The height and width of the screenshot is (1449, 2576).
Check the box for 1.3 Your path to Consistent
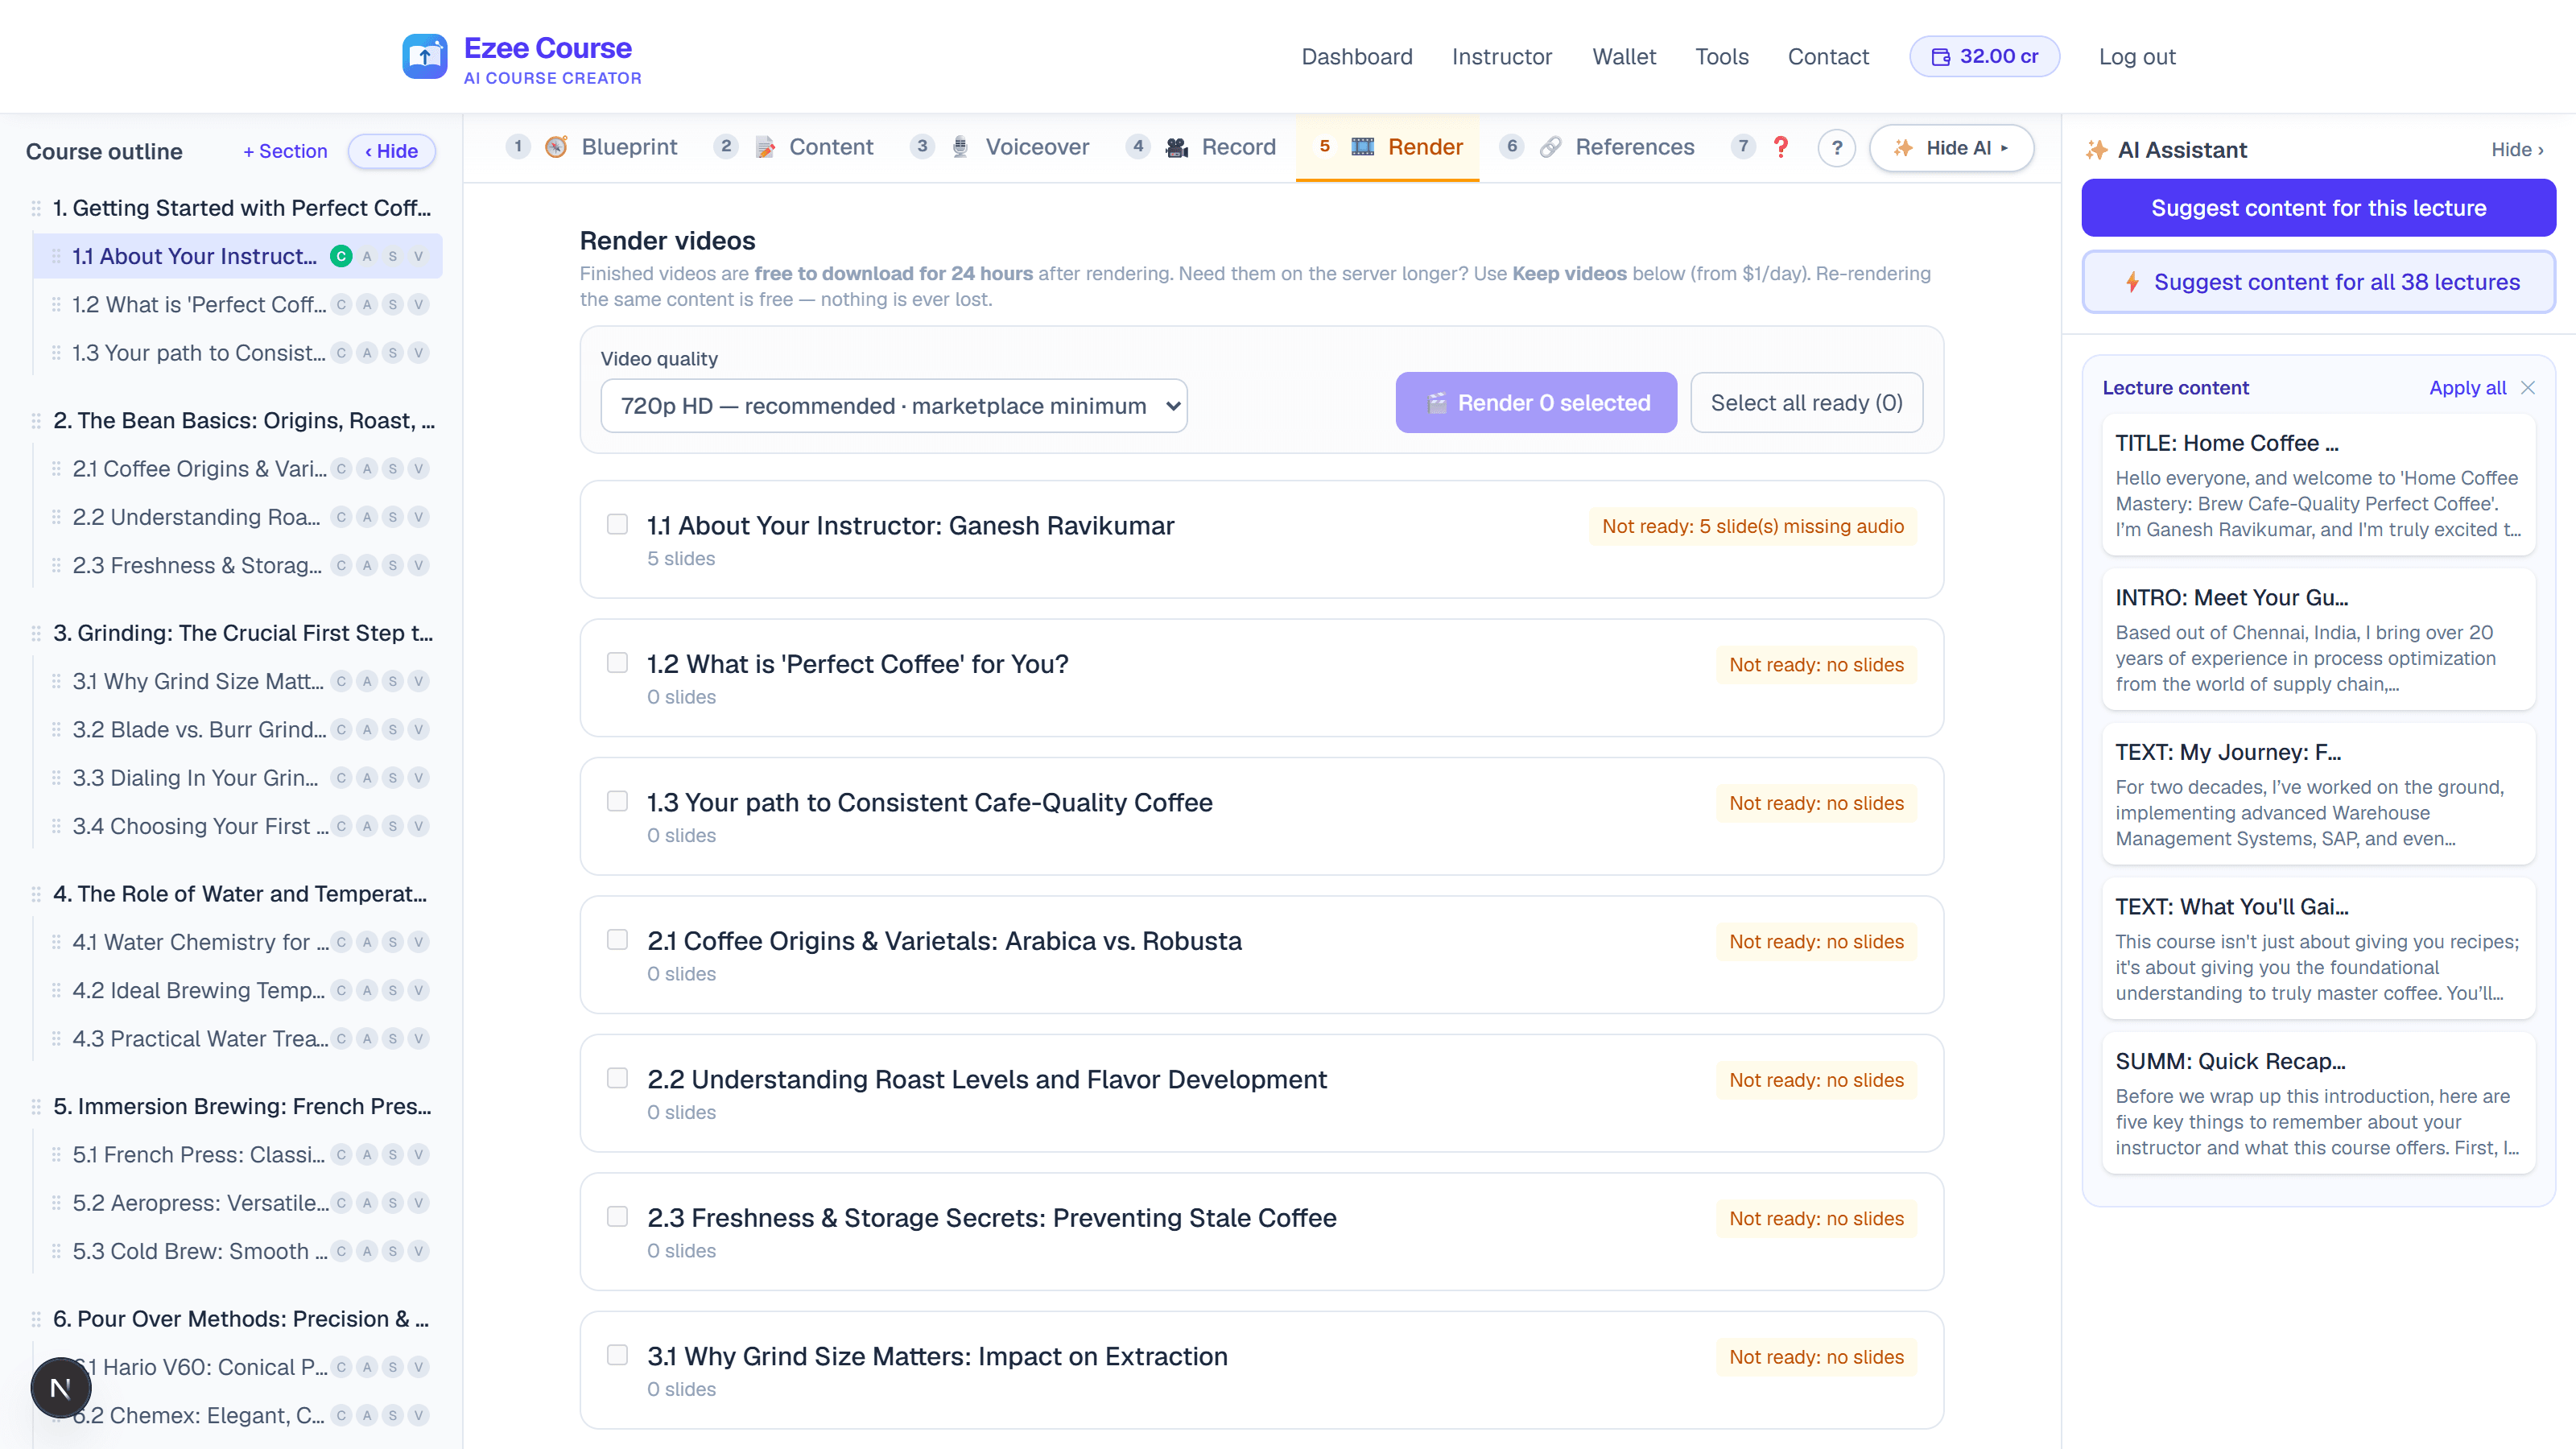[x=618, y=801]
